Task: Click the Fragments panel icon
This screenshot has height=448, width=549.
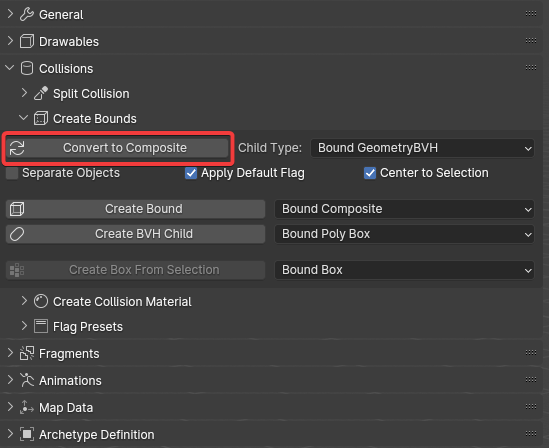Action: coord(27,353)
